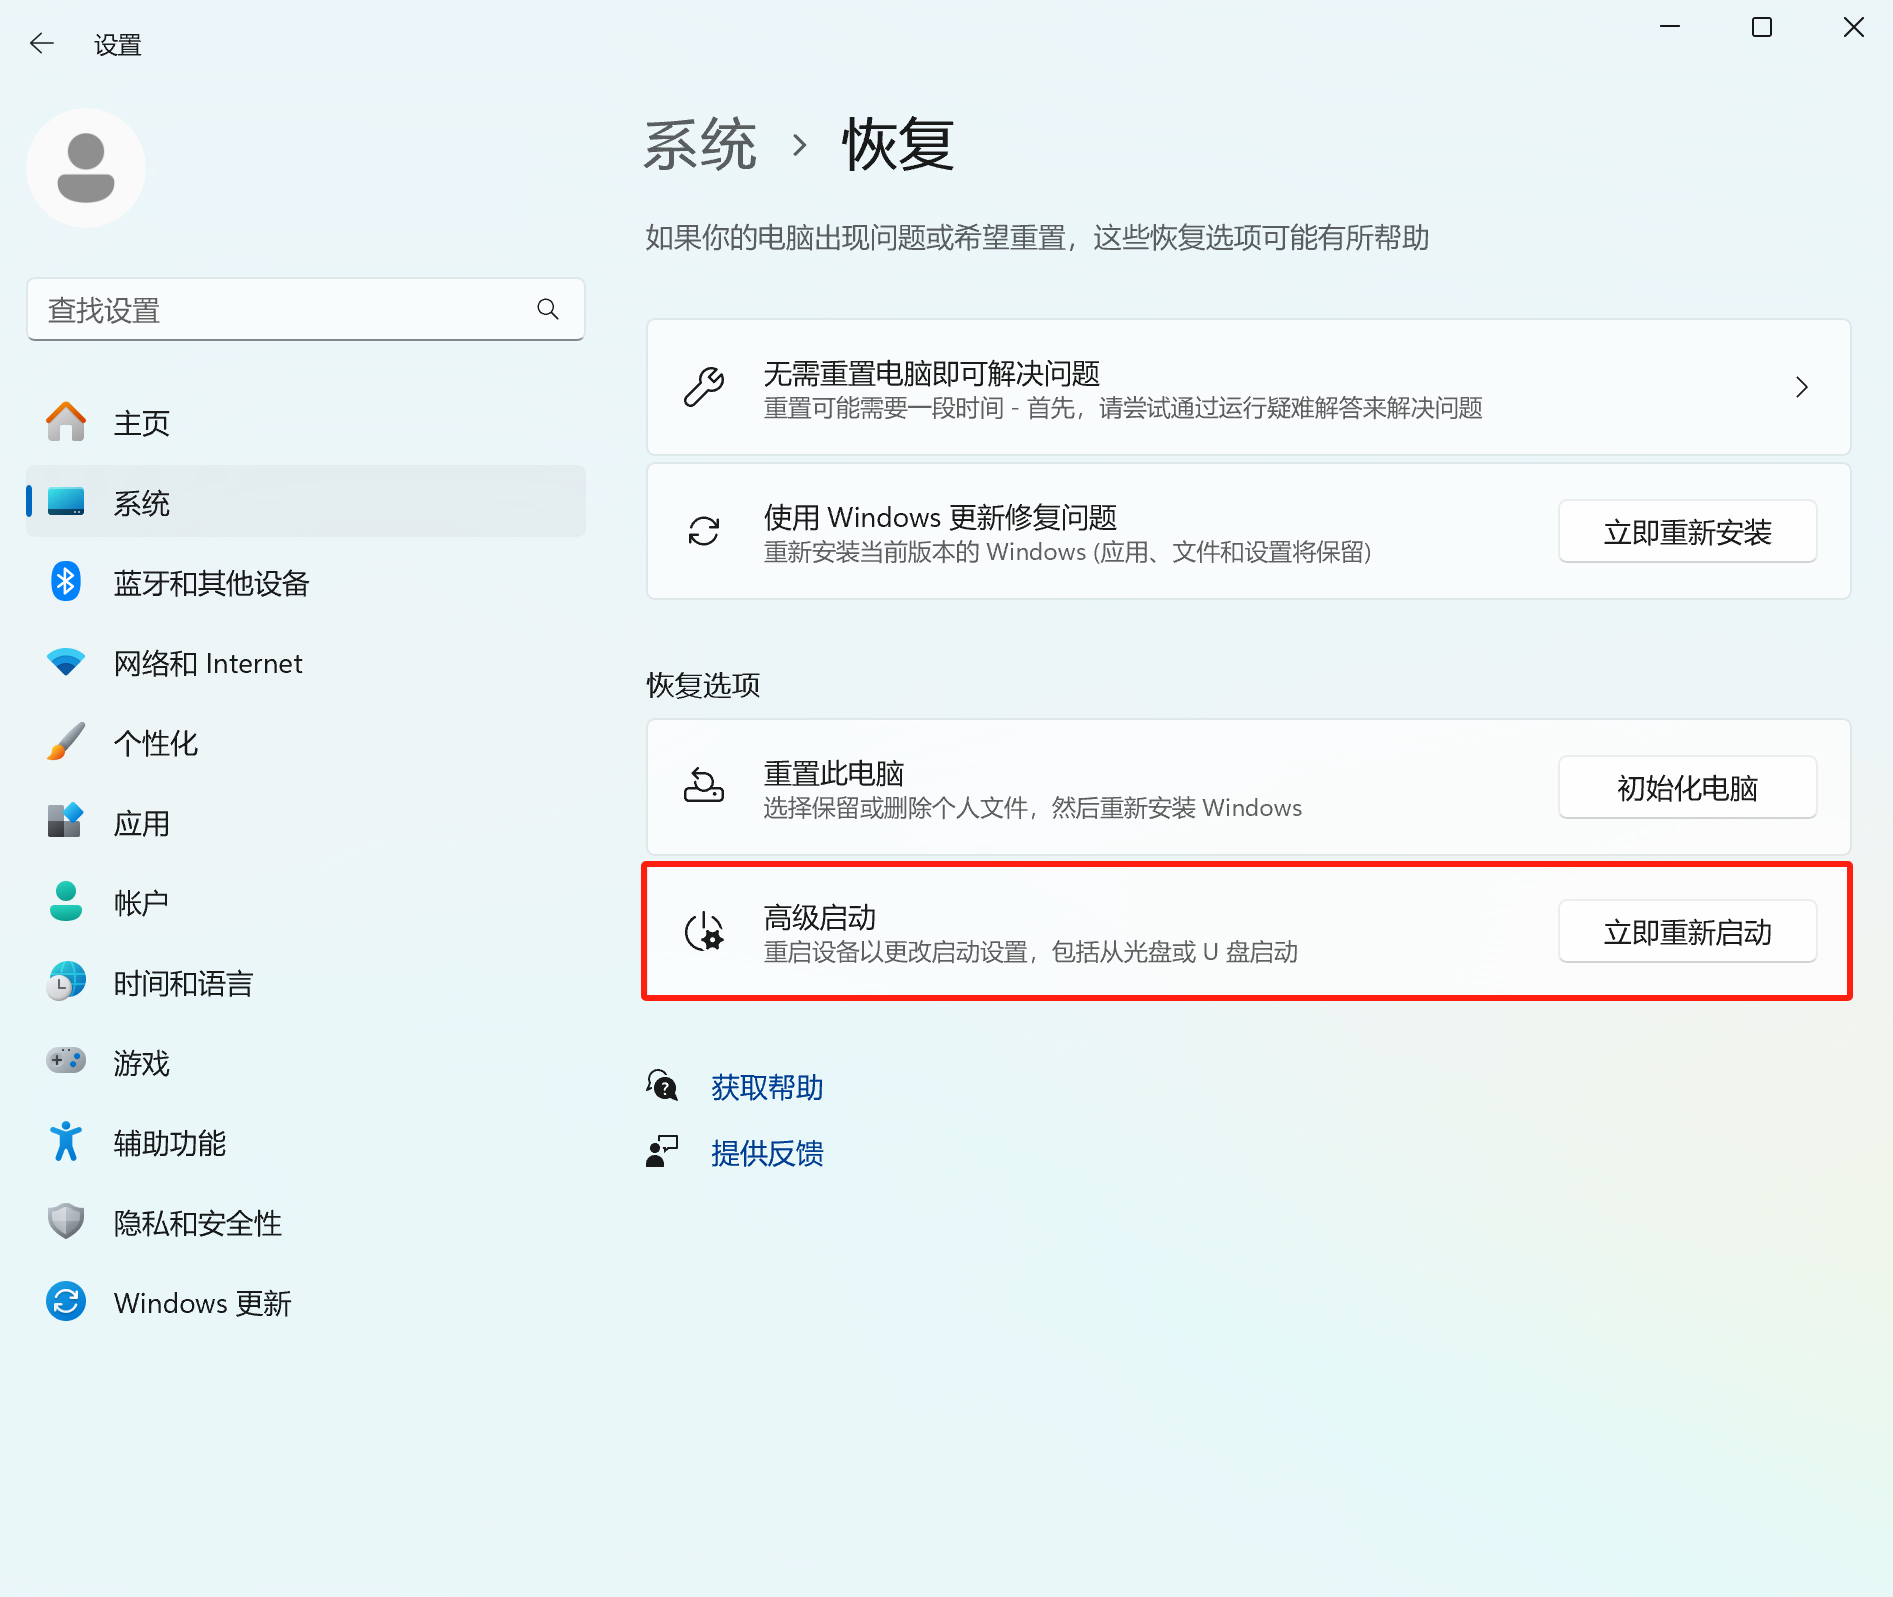Open 帐户 in the sidebar
Image resolution: width=1893 pixels, height=1597 pixels.
[x=306, y=902]
